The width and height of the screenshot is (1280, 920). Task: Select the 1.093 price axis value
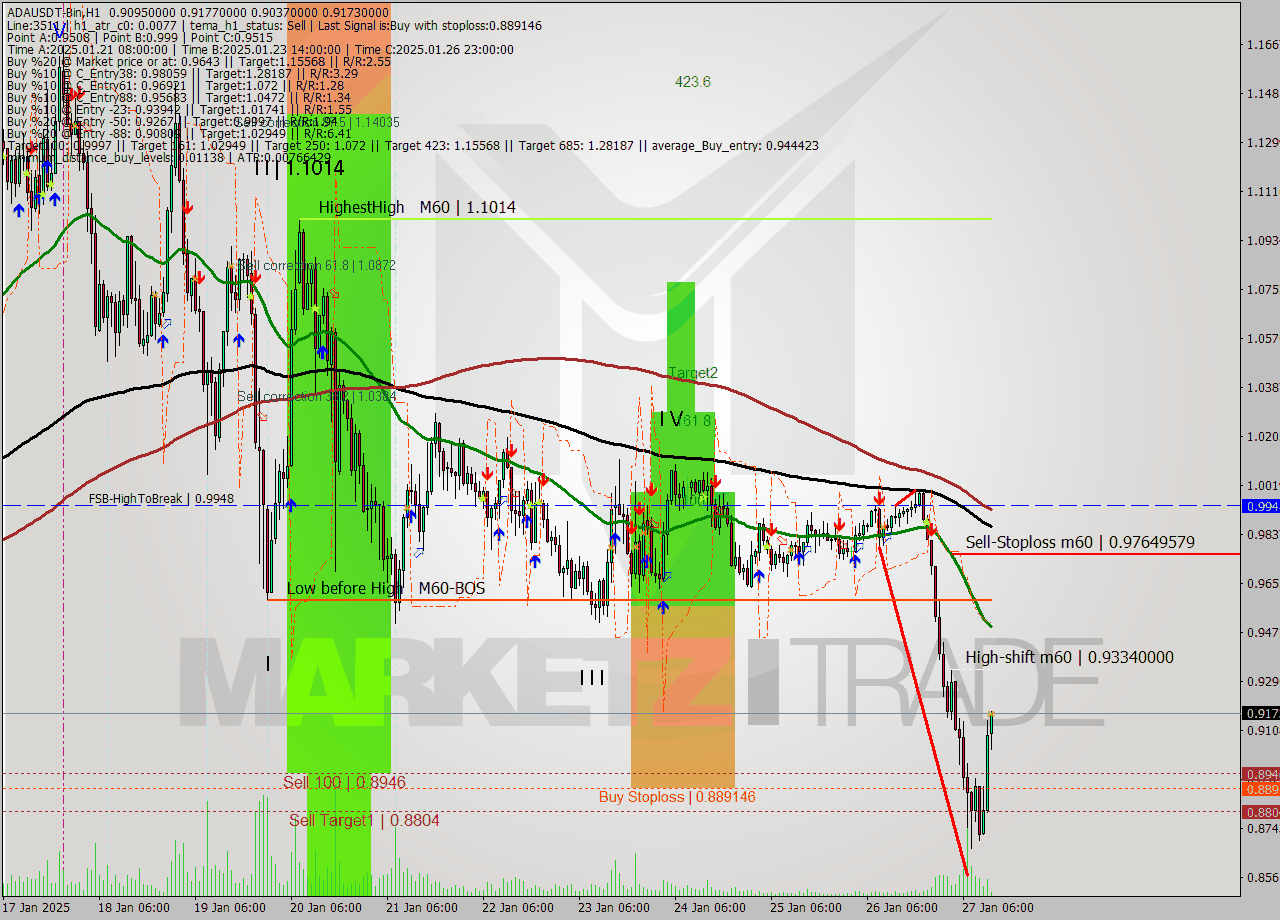[1262, 240]
